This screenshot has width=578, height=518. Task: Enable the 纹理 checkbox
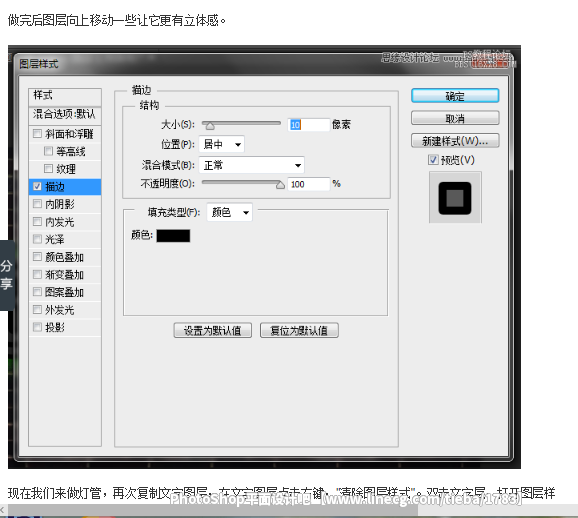[x=48, y=168]
